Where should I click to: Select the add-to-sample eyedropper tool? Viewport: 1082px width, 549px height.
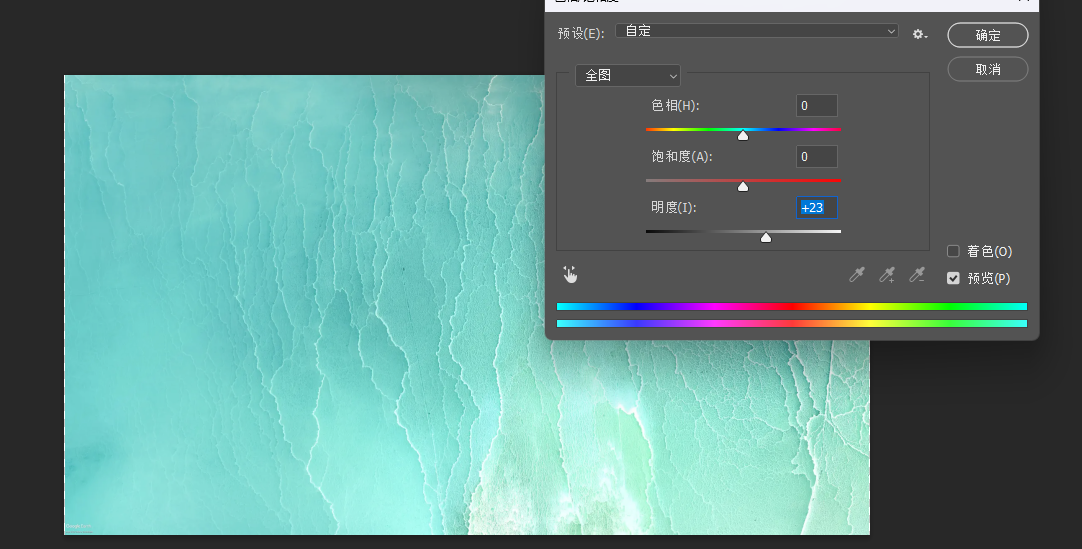[887, 274]
